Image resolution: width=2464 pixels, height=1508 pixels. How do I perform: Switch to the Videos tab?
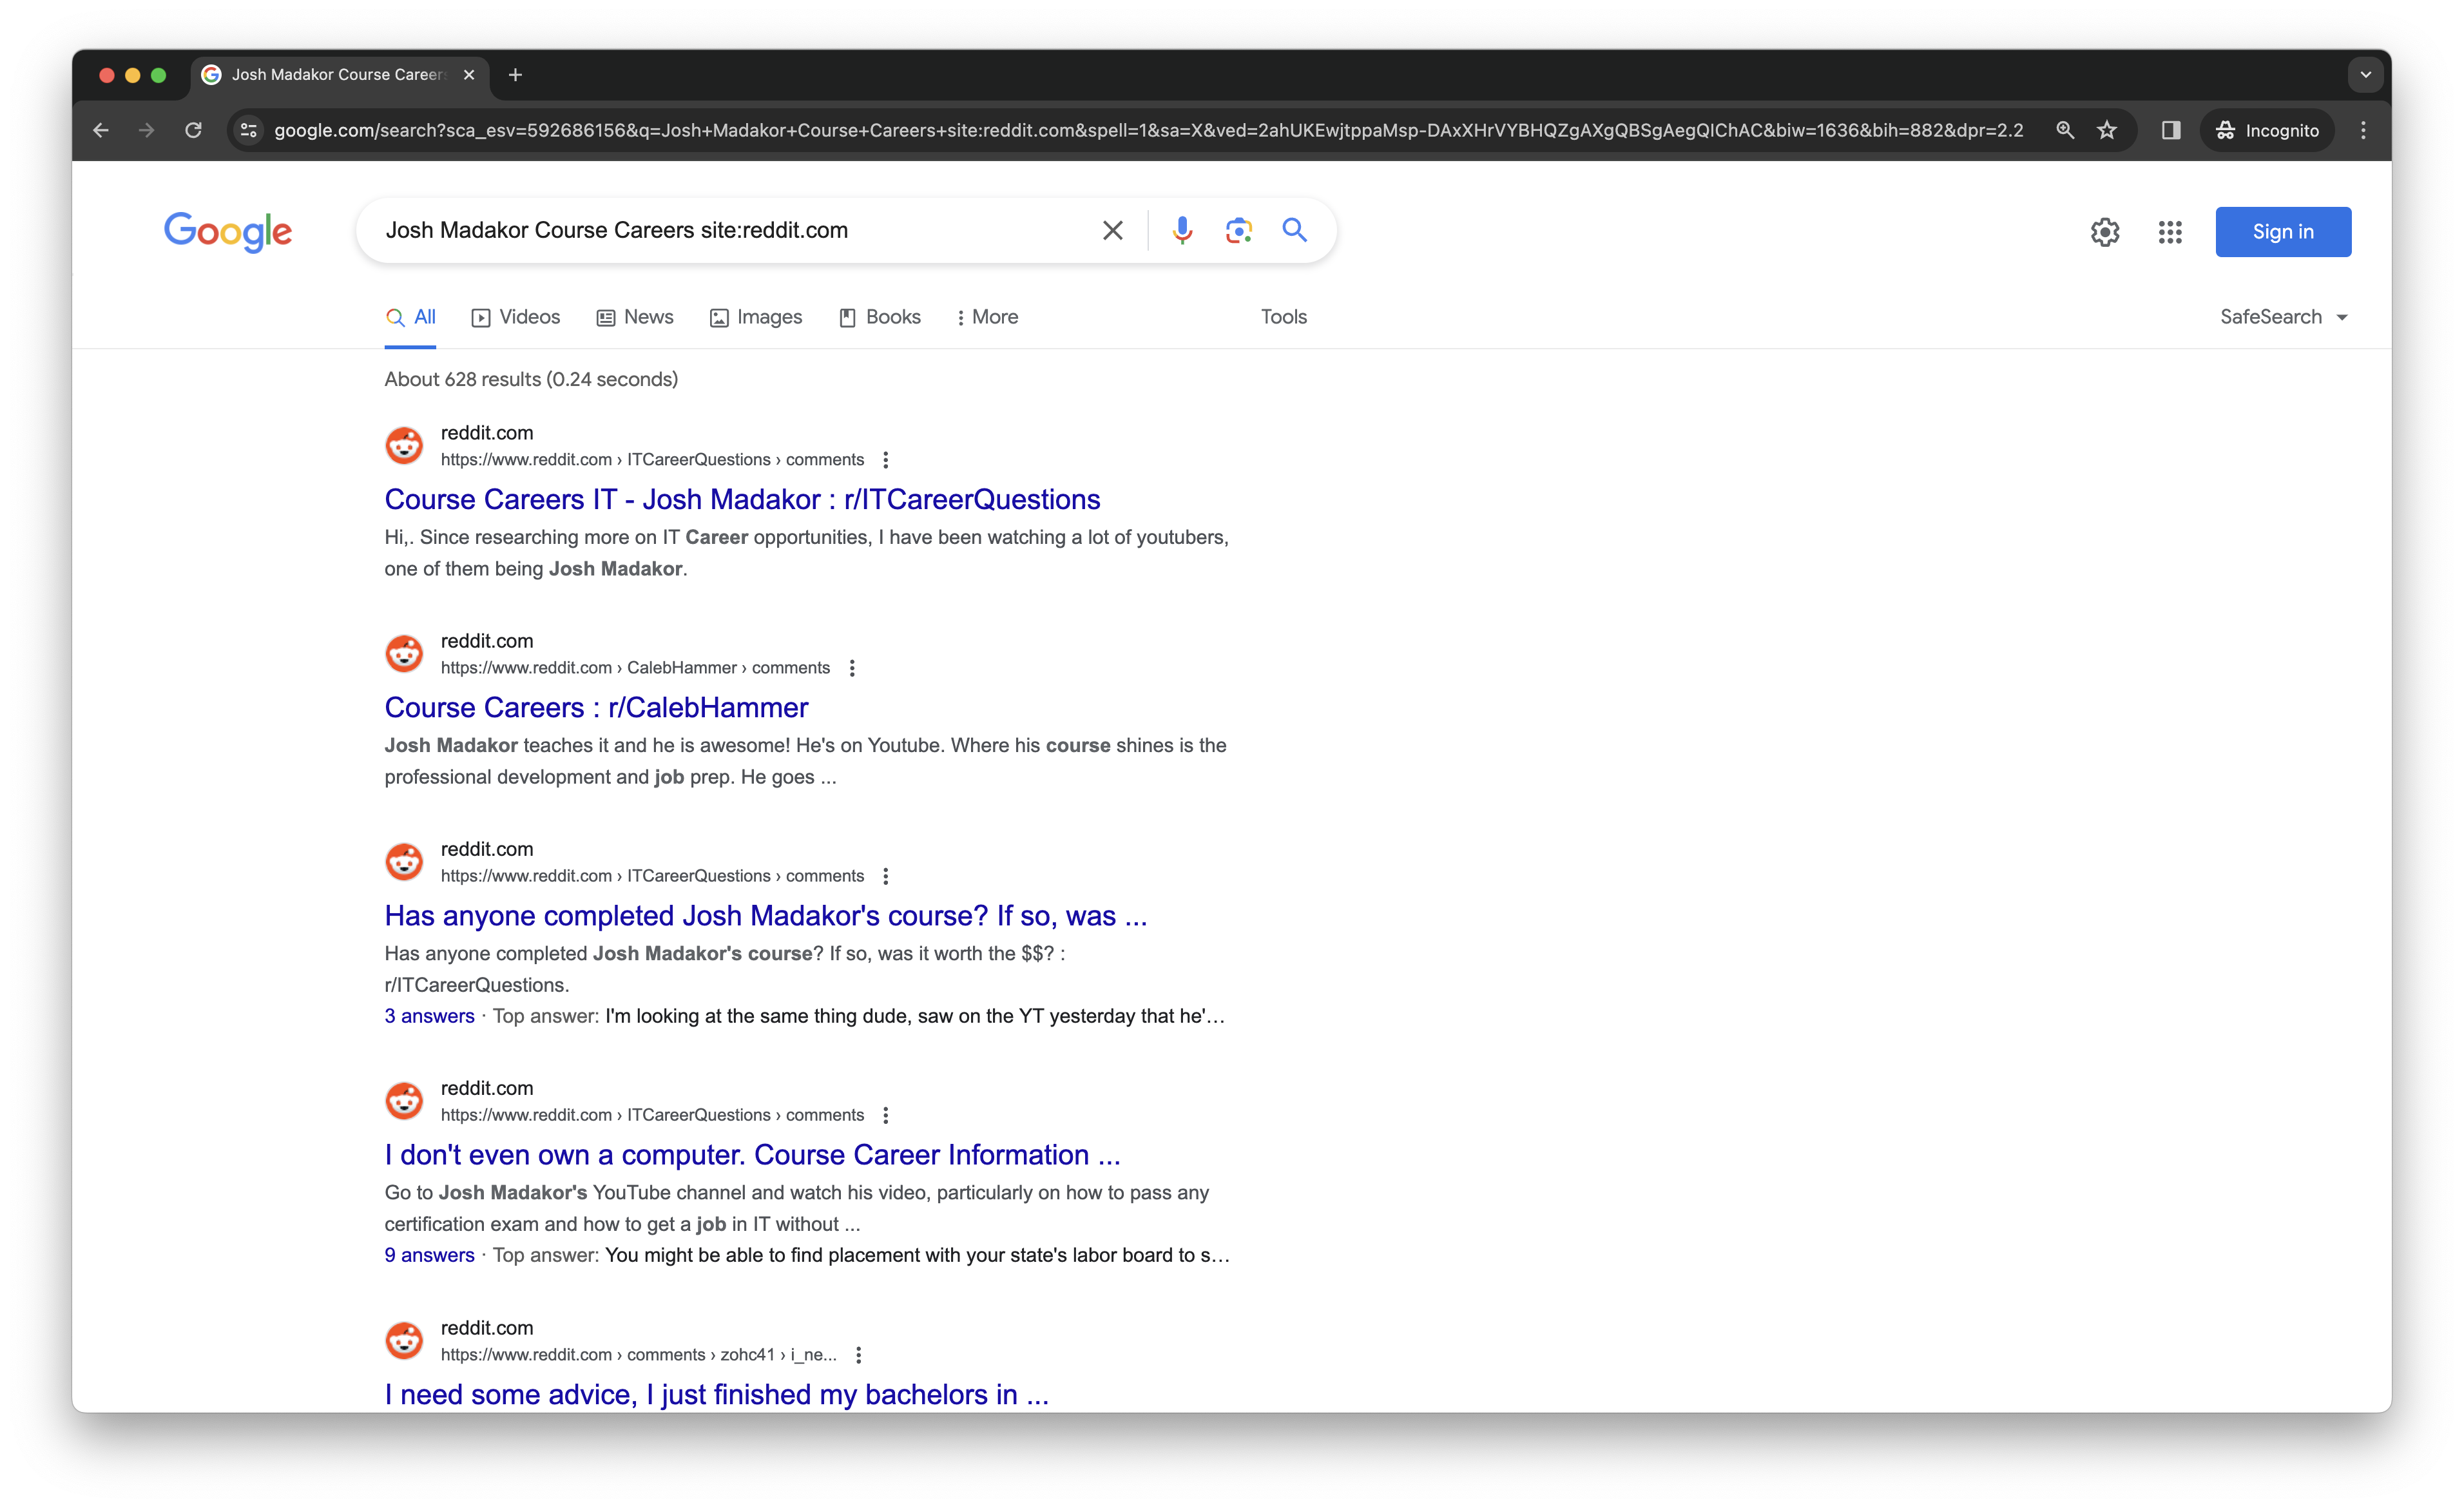click(x=516, y=317)
